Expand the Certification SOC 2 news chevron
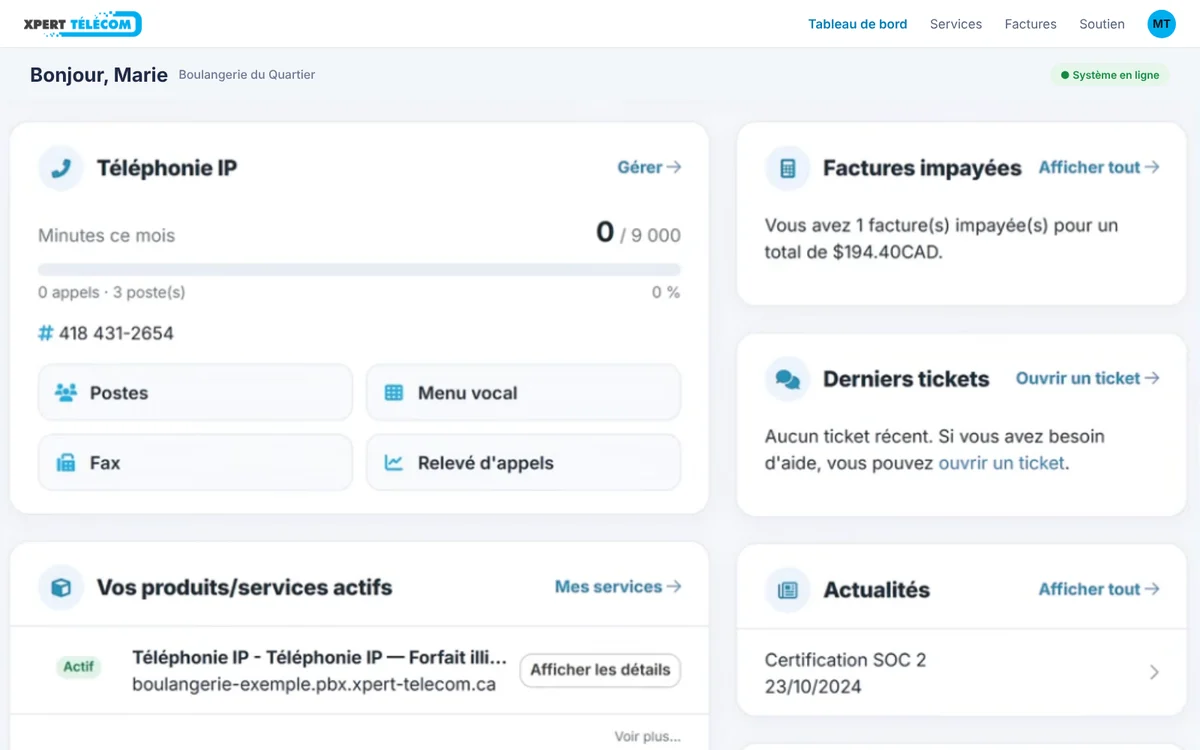Image resolution: width=1200 pixels, height=750 pixels. pos(1154,672)
